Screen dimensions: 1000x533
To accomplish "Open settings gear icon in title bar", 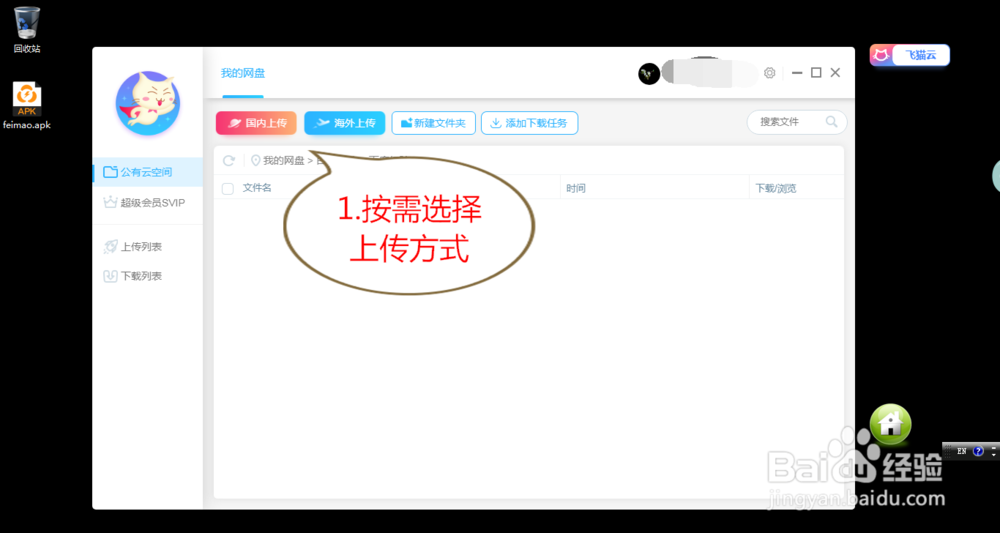I will coord(770,73).
